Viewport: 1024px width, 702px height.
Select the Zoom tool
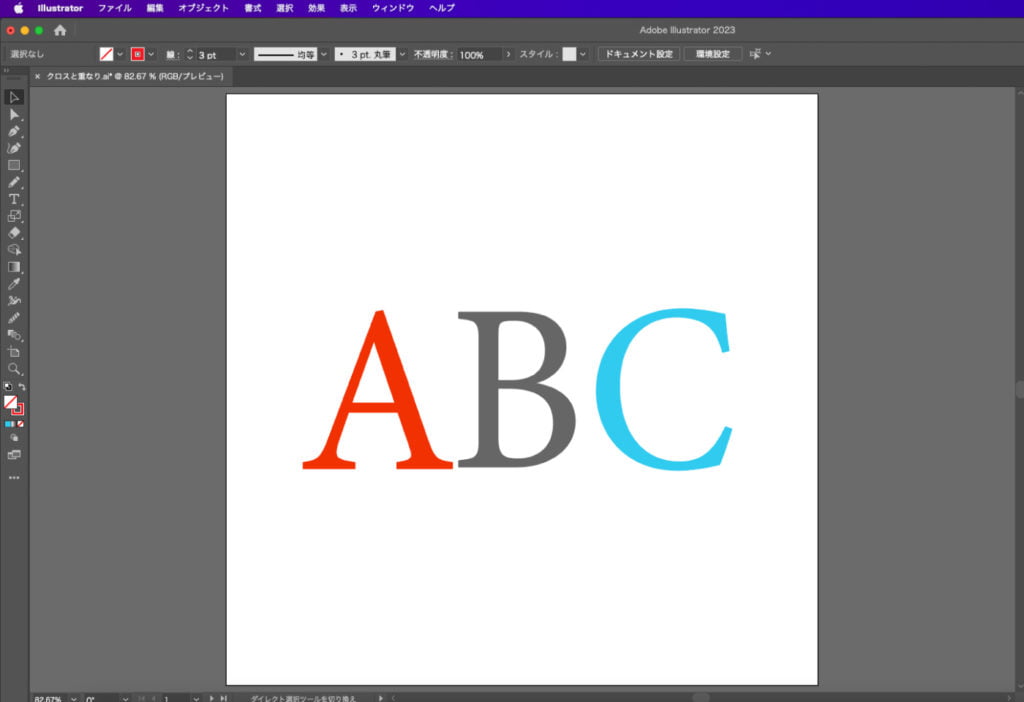[x=14, y=369]
